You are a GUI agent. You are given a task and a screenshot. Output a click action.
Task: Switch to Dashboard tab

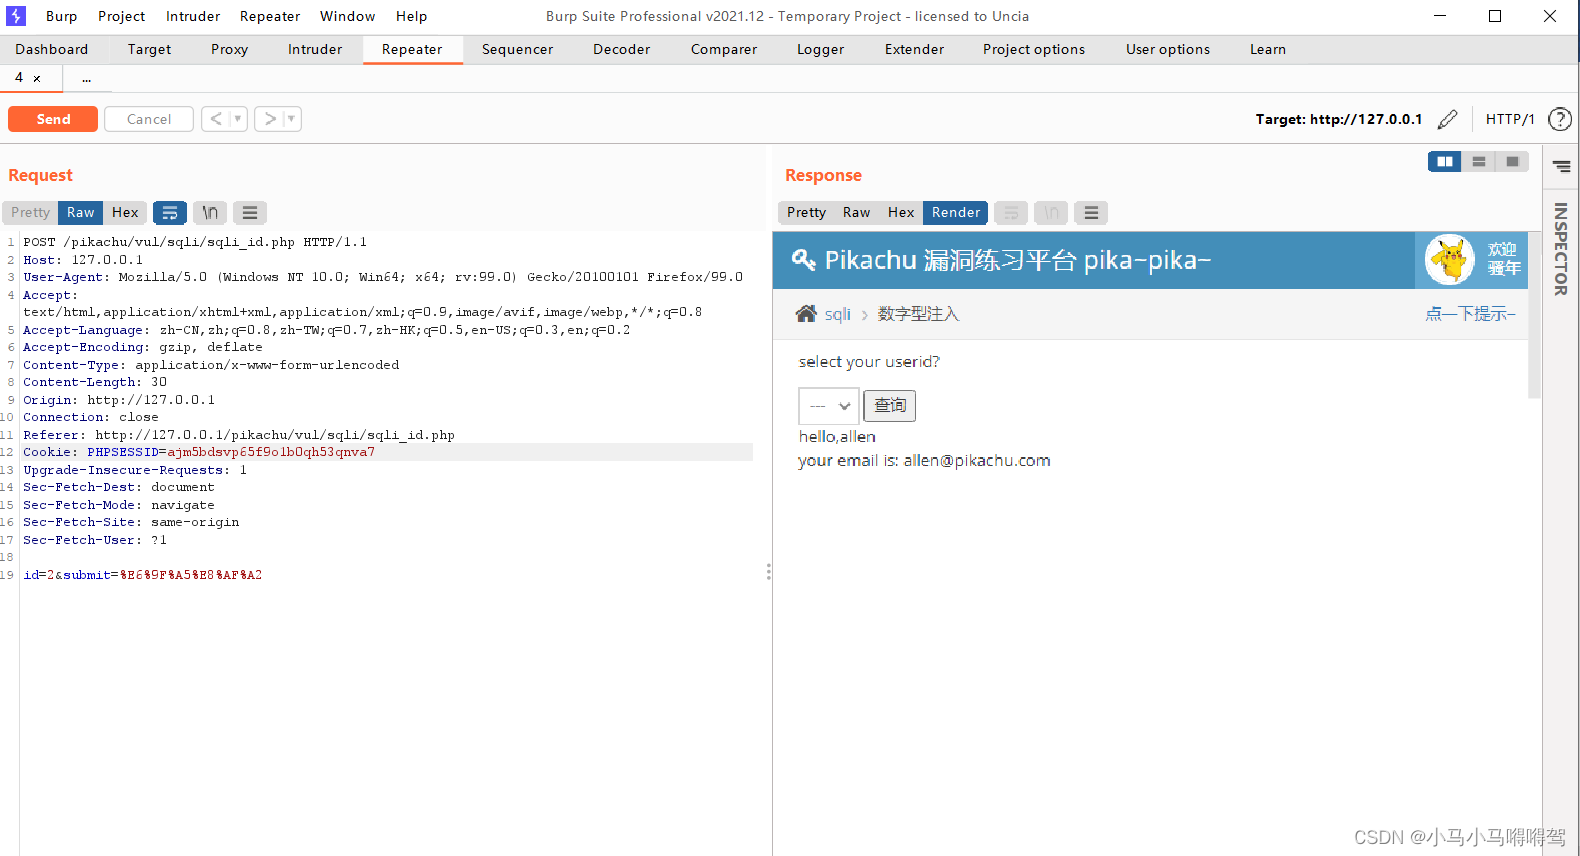click(x=52, y=49)
